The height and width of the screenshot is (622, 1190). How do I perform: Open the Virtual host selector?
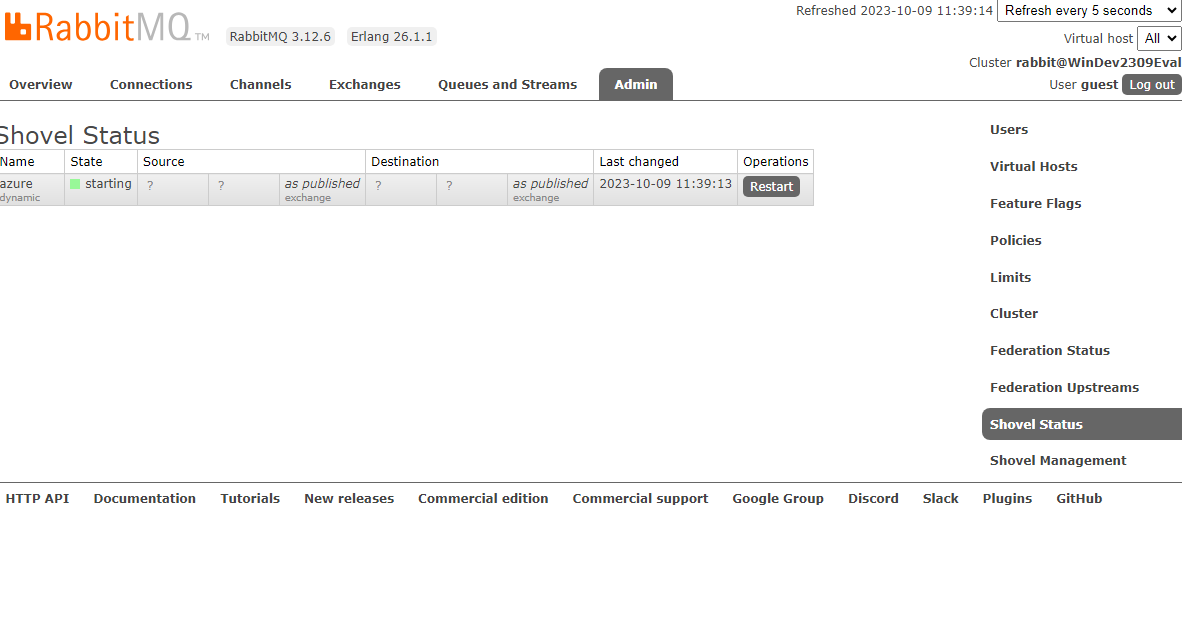1159,38
